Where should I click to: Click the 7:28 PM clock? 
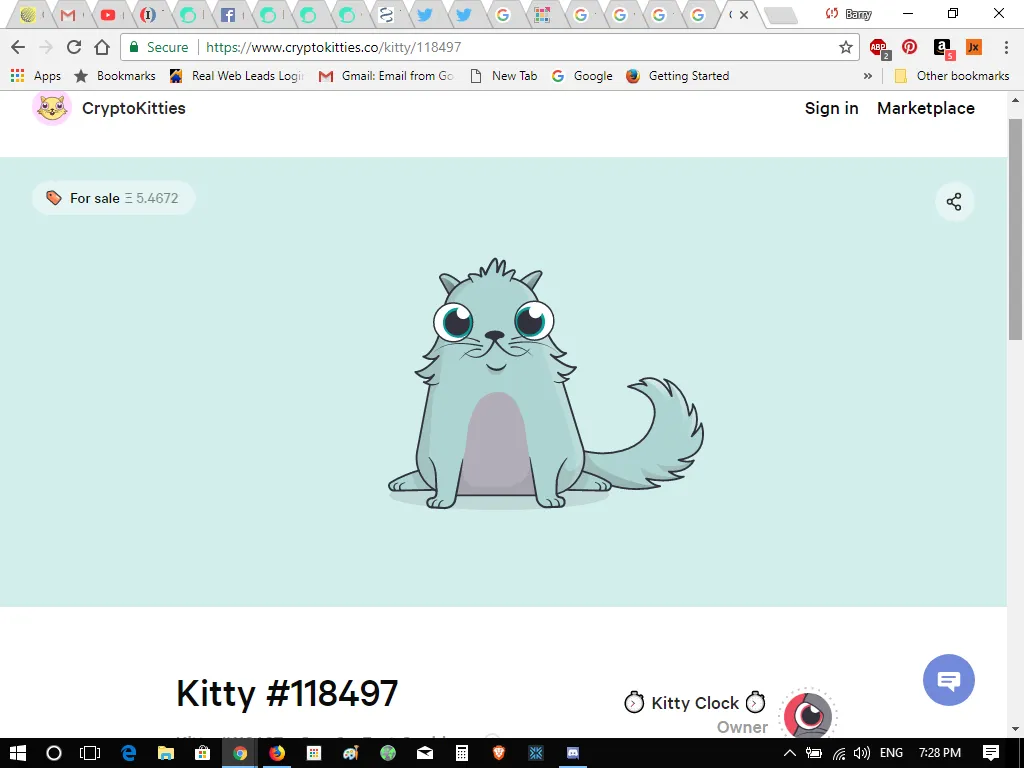coord(940,753)
